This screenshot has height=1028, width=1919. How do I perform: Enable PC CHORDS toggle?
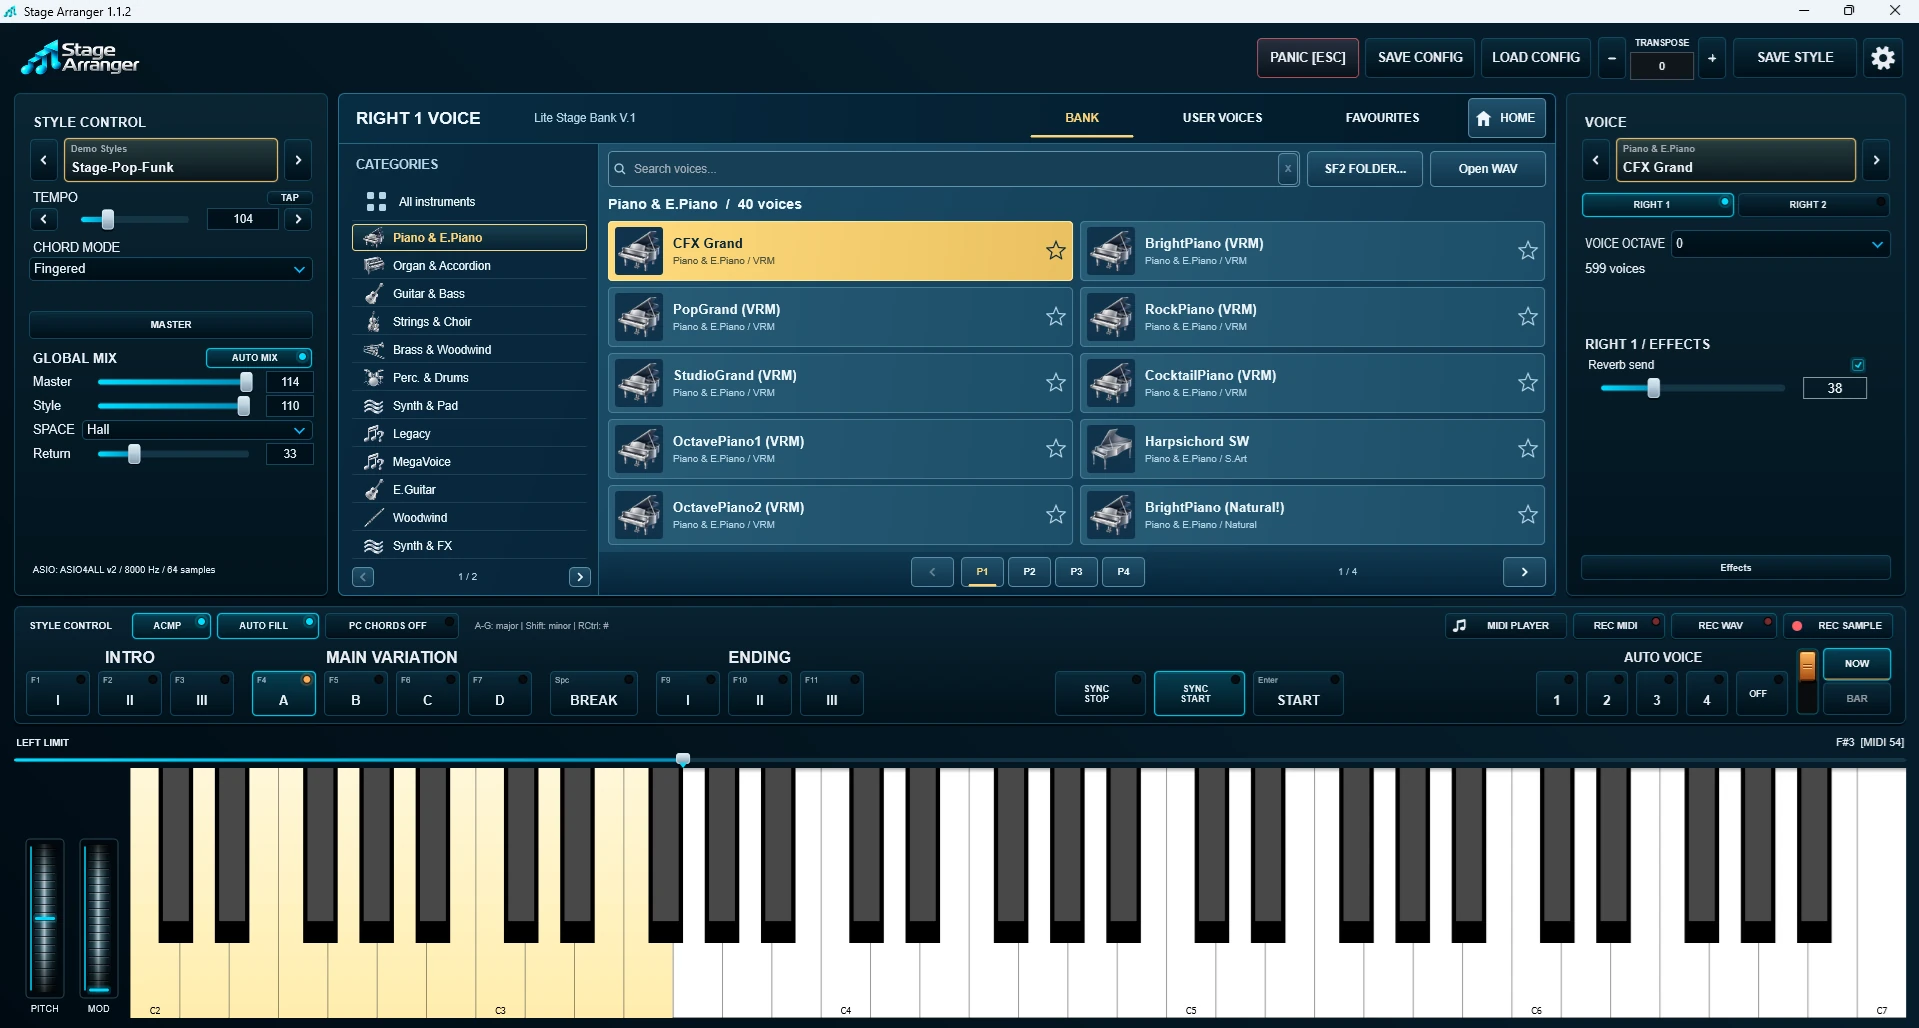click(x=392, y=626)
